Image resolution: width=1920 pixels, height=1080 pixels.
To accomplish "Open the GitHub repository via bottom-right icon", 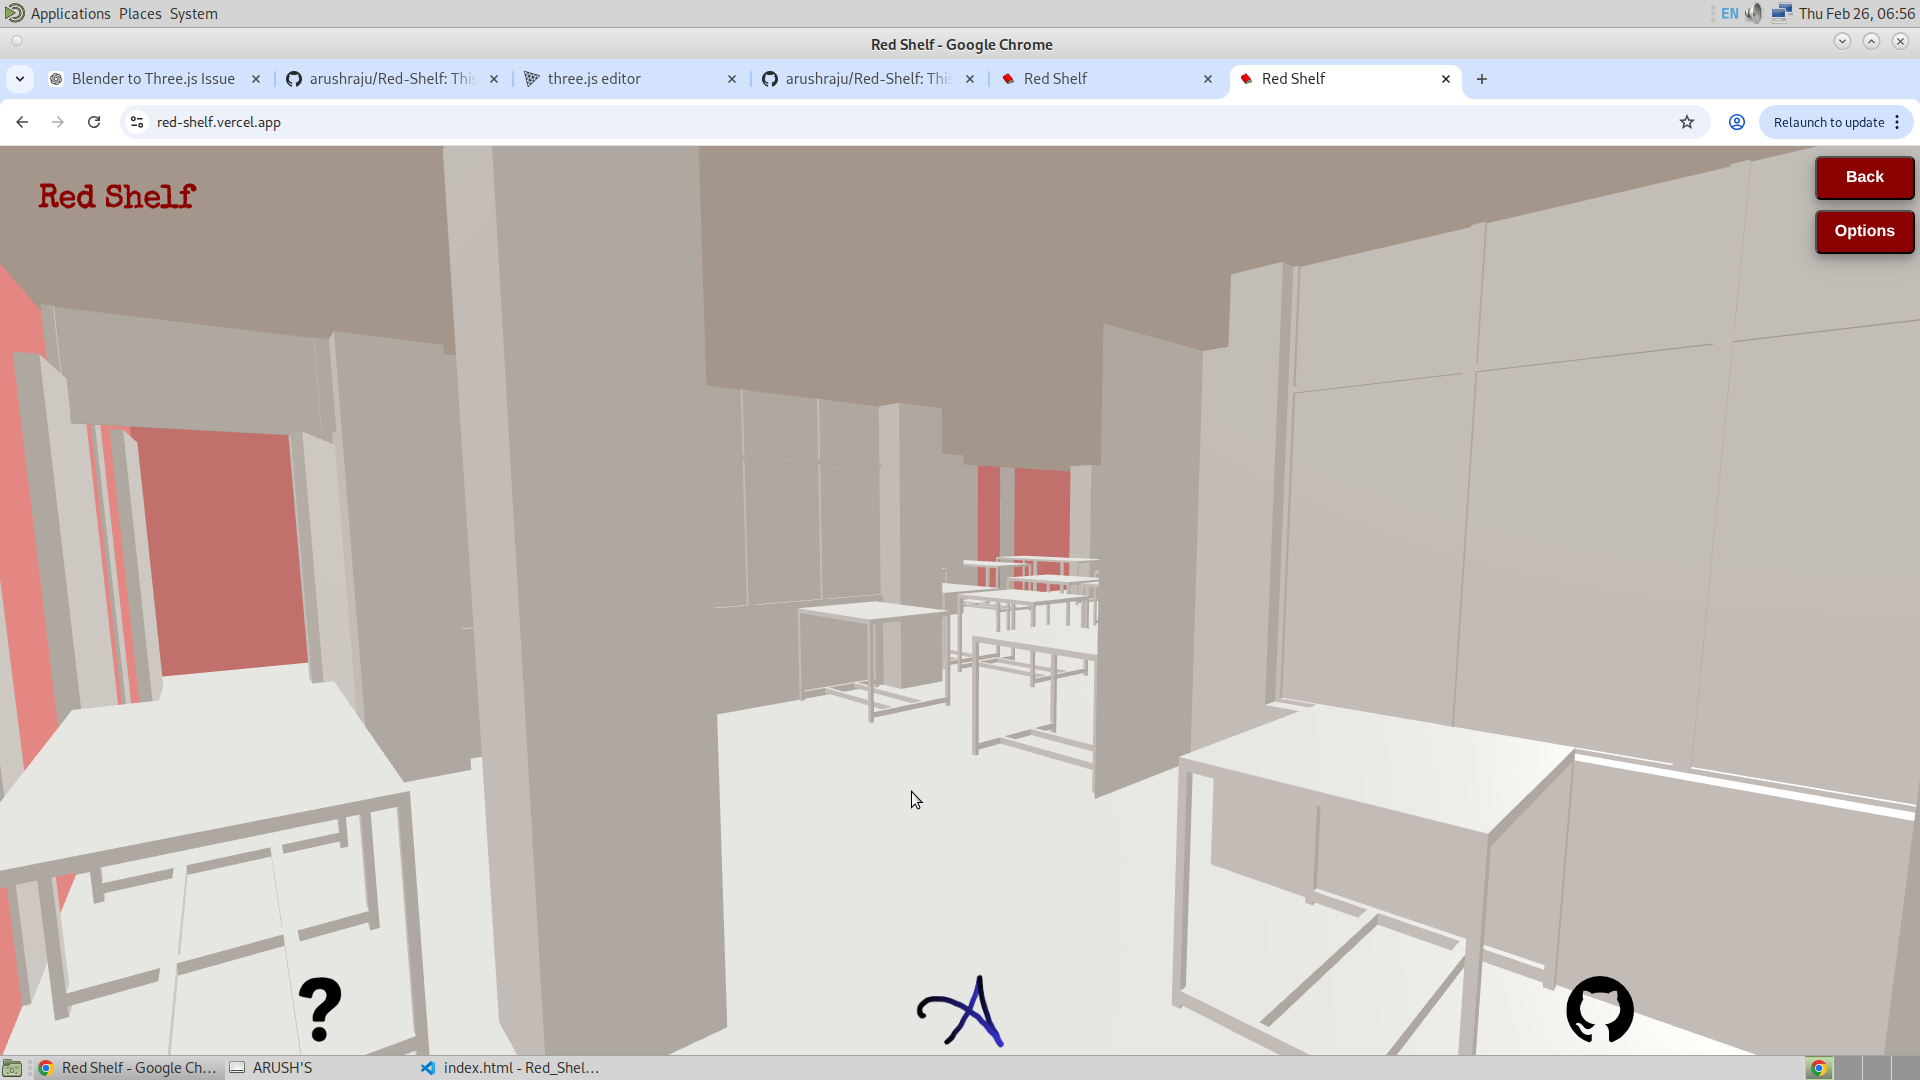I will tap(1598, 1010).
